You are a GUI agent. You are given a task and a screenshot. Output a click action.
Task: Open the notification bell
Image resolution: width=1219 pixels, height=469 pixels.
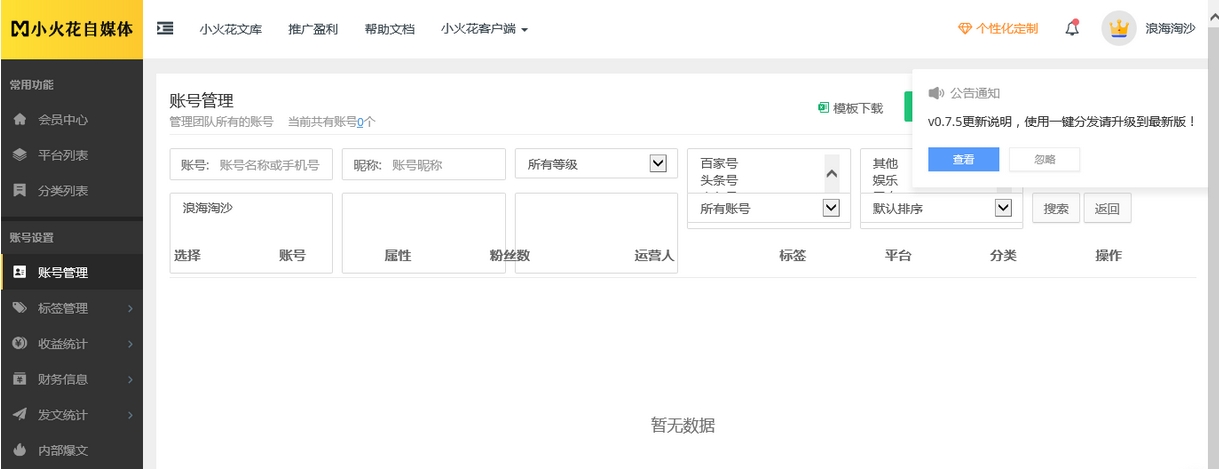(1072, 28)
